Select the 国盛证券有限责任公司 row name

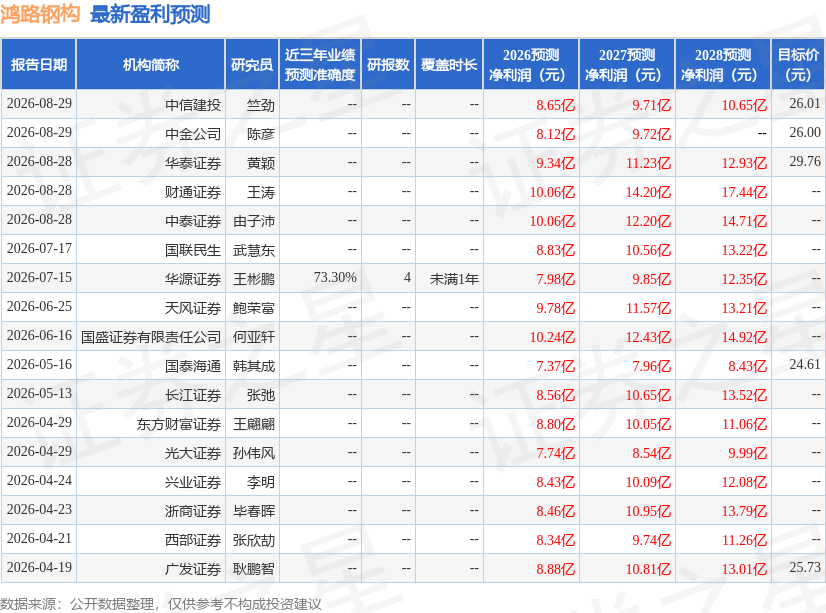(x=151, y=337)
